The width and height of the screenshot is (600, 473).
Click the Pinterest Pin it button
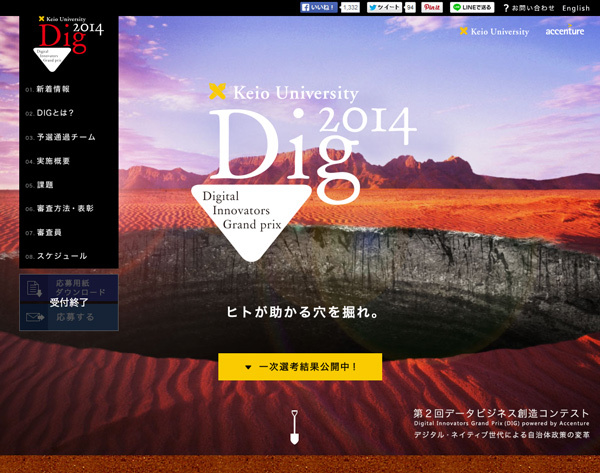coord(432,7)
